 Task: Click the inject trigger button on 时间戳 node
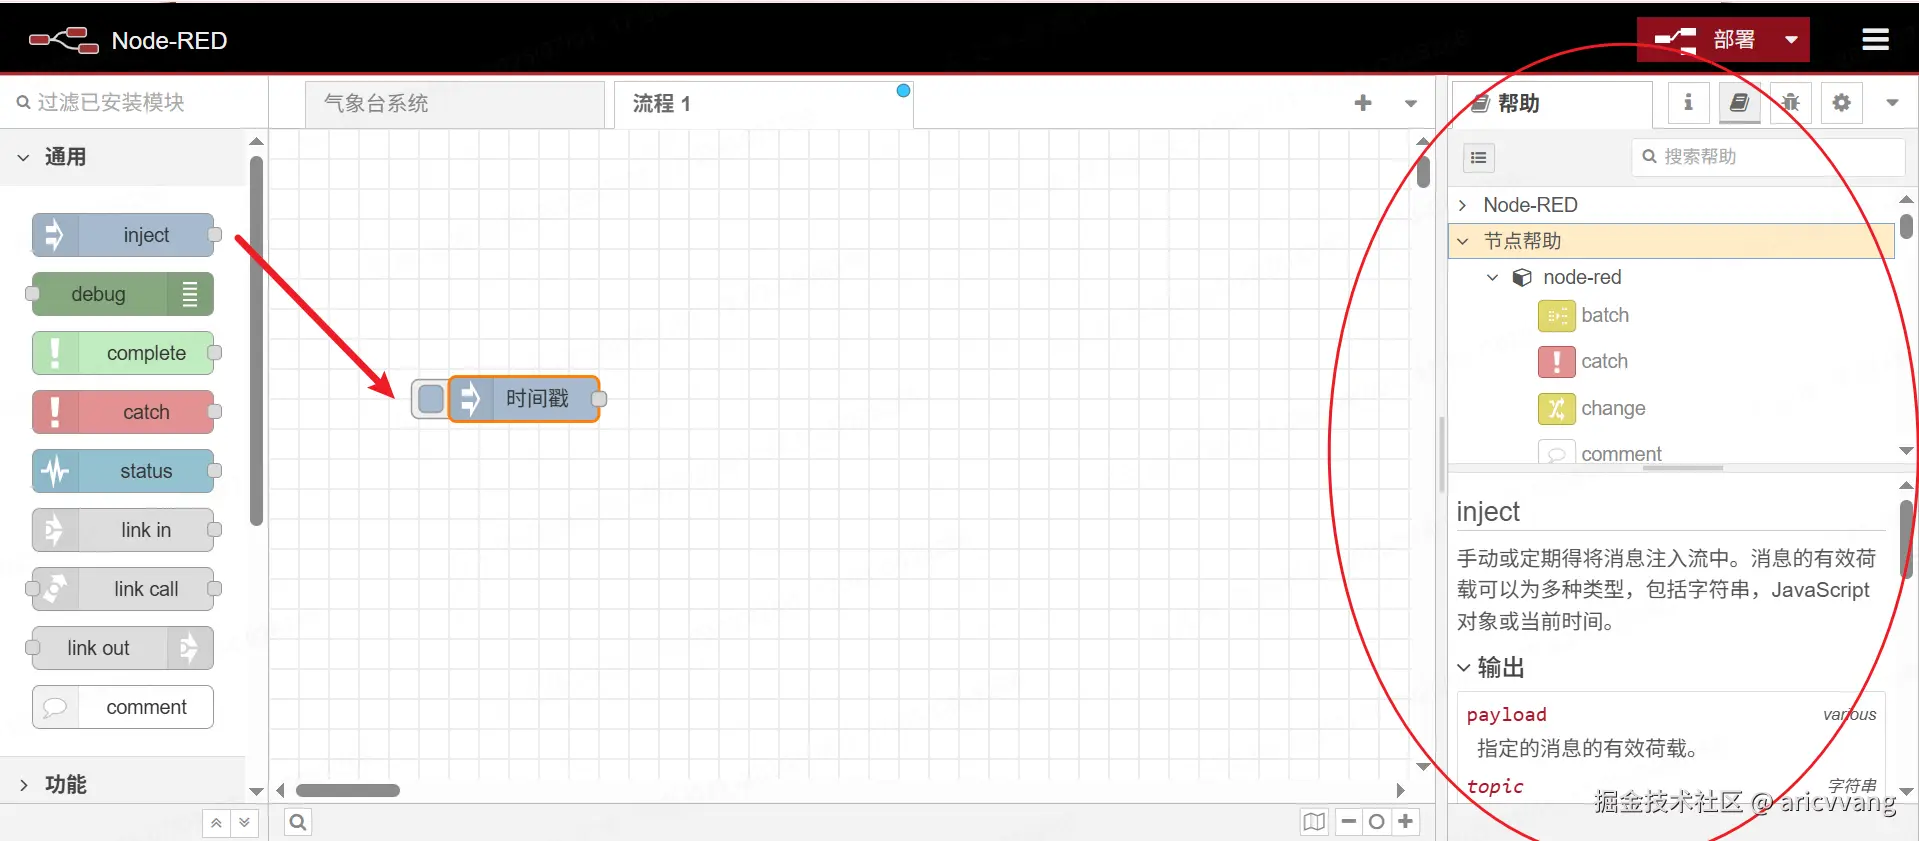coord(431,399)
